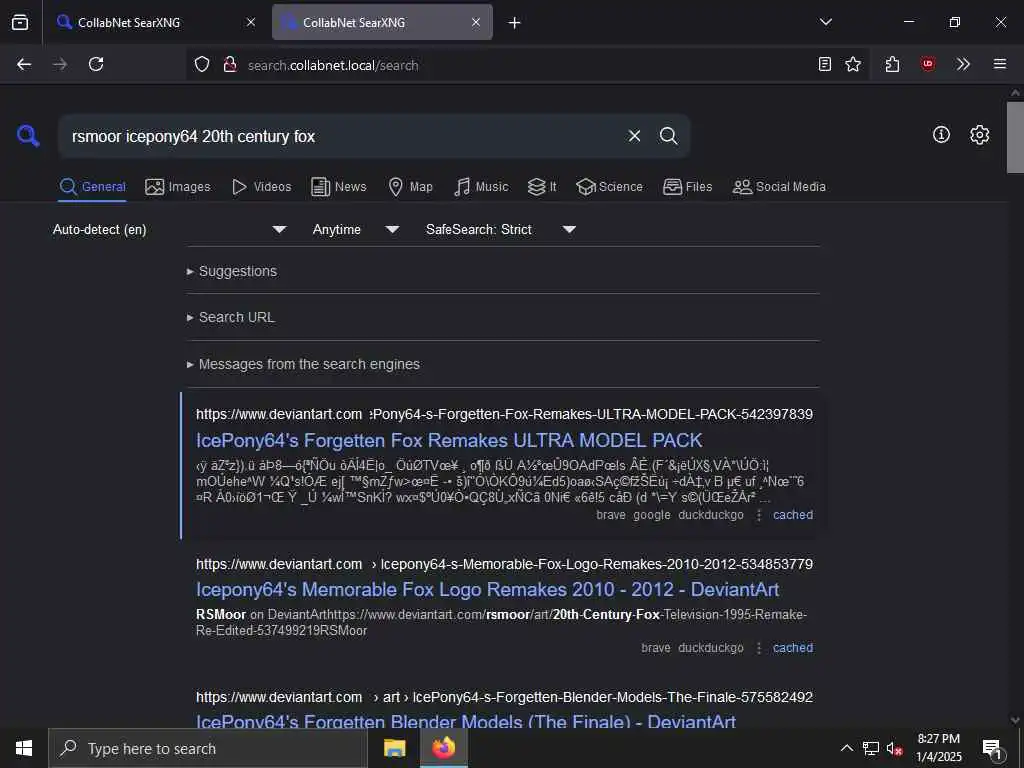Click the deviantart URL above Forgetten Blender Models
Viewport: 1024px width, 768px height.
point(504,697)
